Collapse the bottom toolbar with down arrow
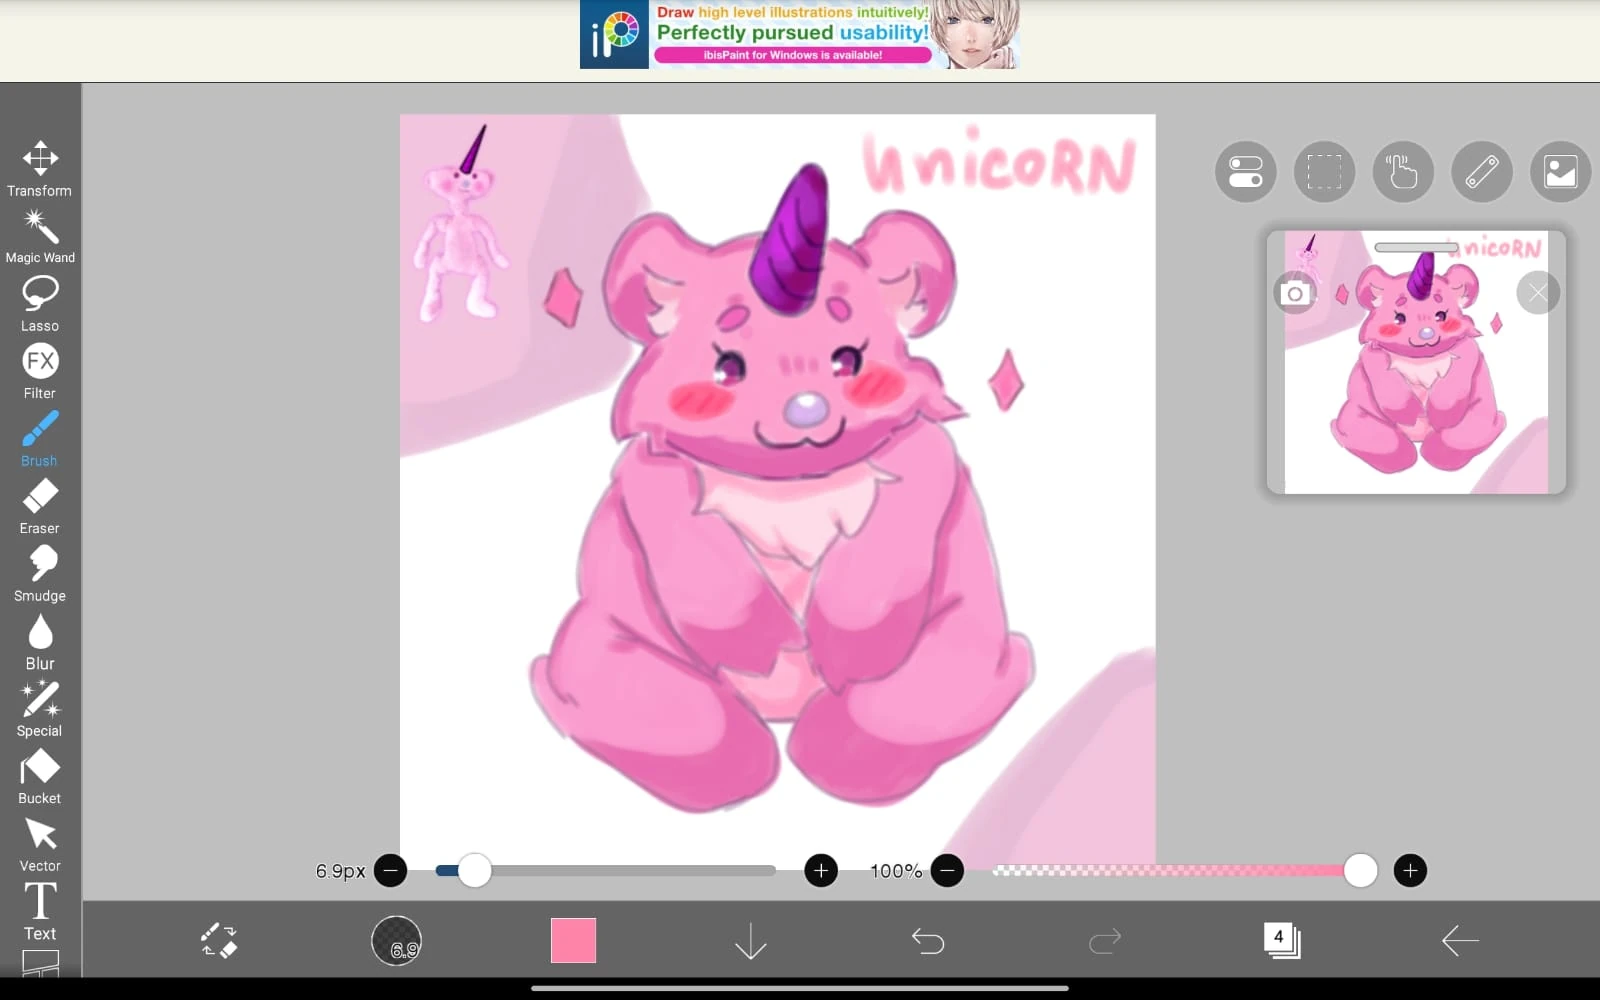Screen dimensions: 1600x1000 [x=749, y=940]
